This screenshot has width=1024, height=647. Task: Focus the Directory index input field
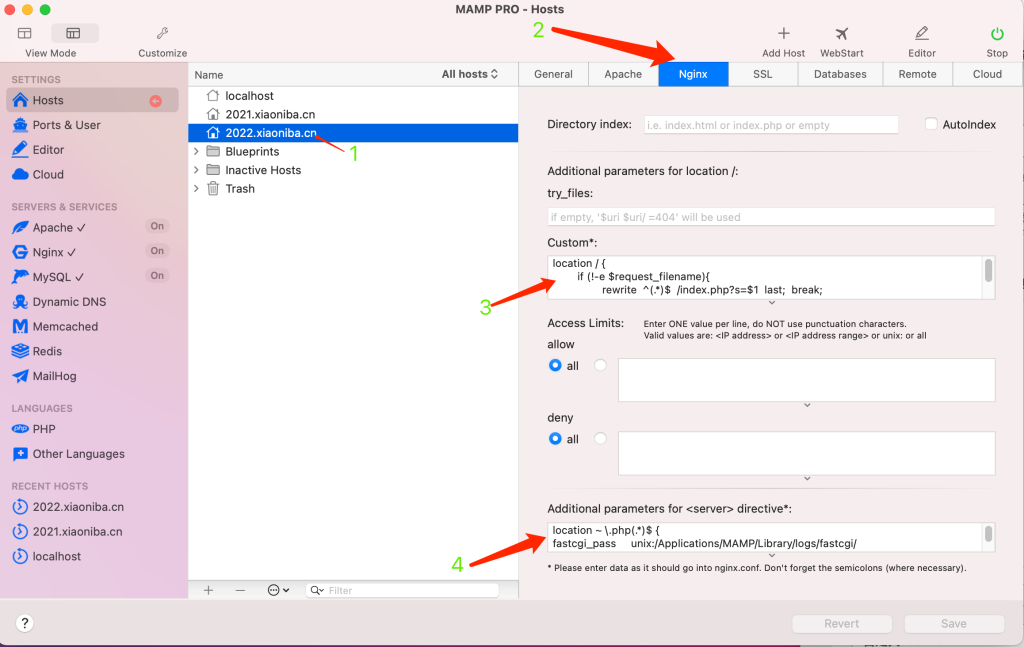coord(771,125)
